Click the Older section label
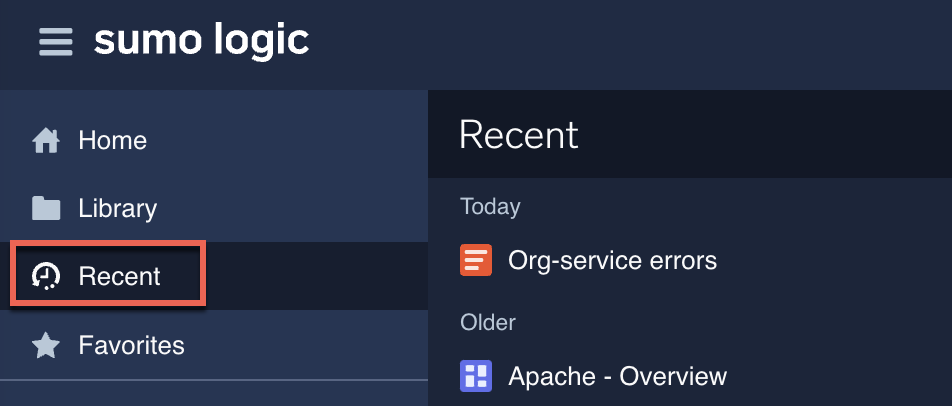The height and width of the screenshot is (406, 952). 487,322
